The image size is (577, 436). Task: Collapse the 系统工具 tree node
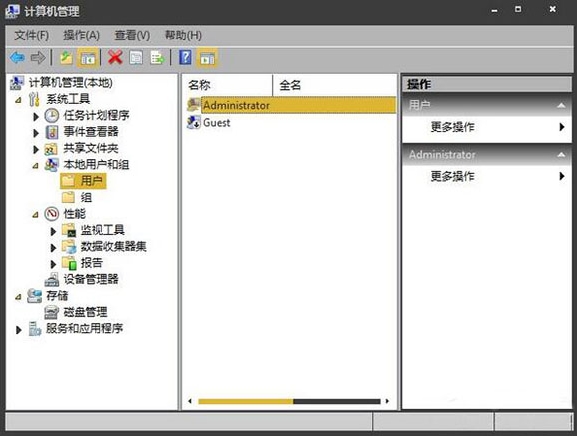18,100
